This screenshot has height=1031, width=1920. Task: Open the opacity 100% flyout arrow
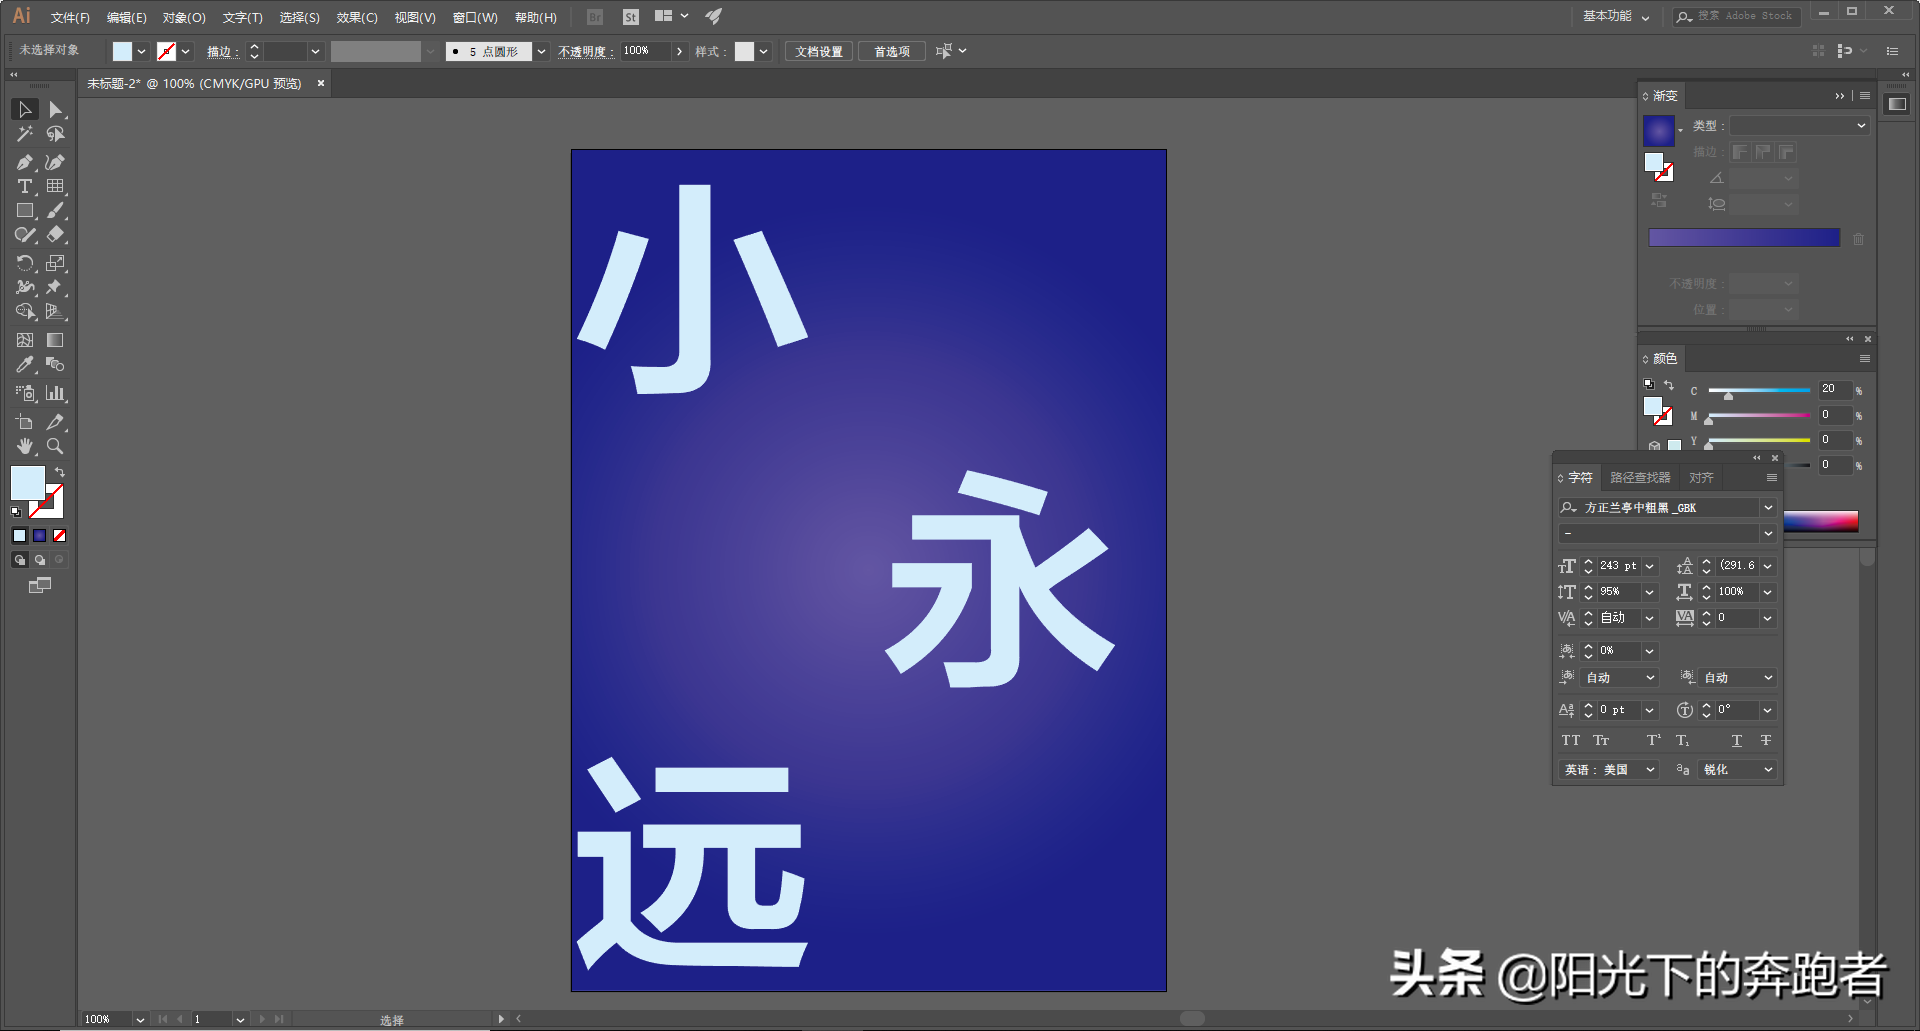coord(680,51)
